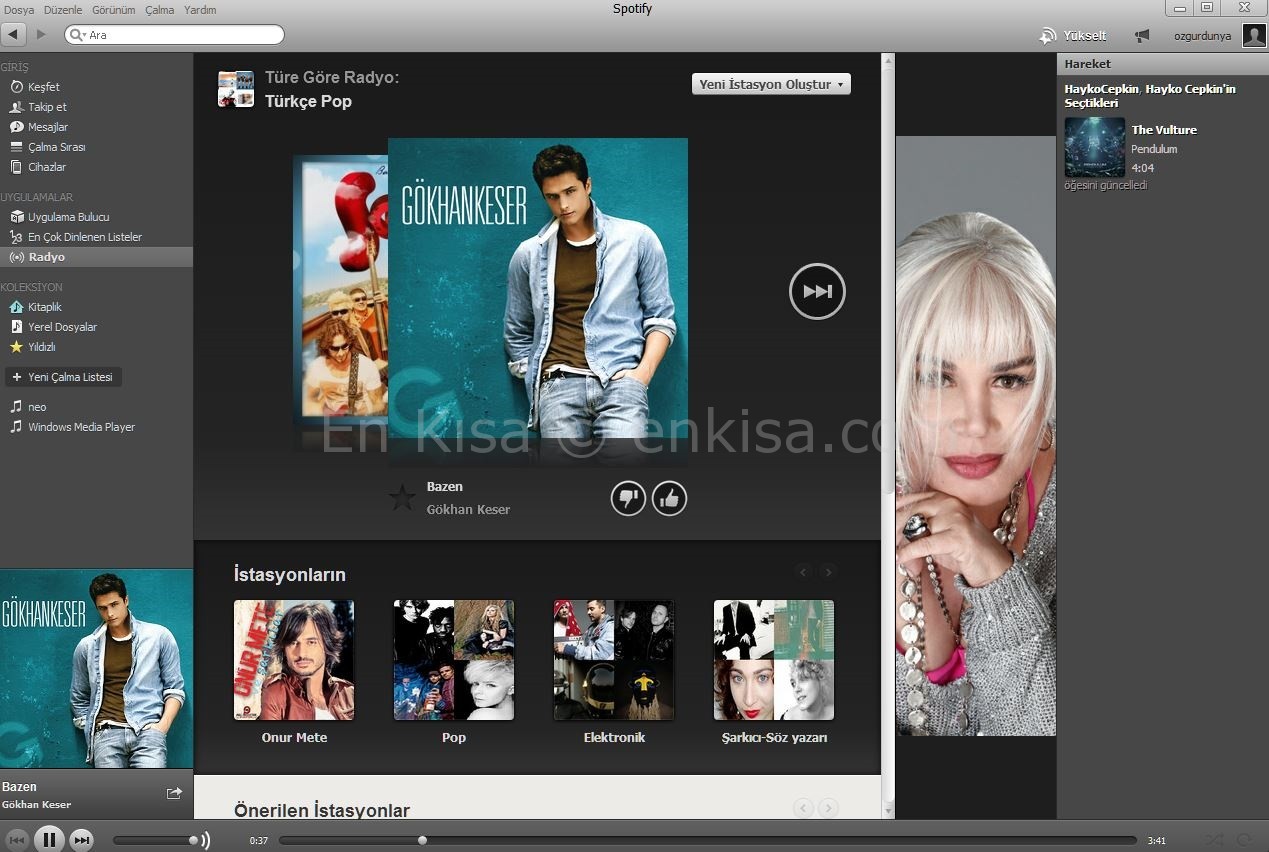Thumbs down the song Bazen
The image size is (1269, 852).
pyautogui.click(x=628, y=498)
